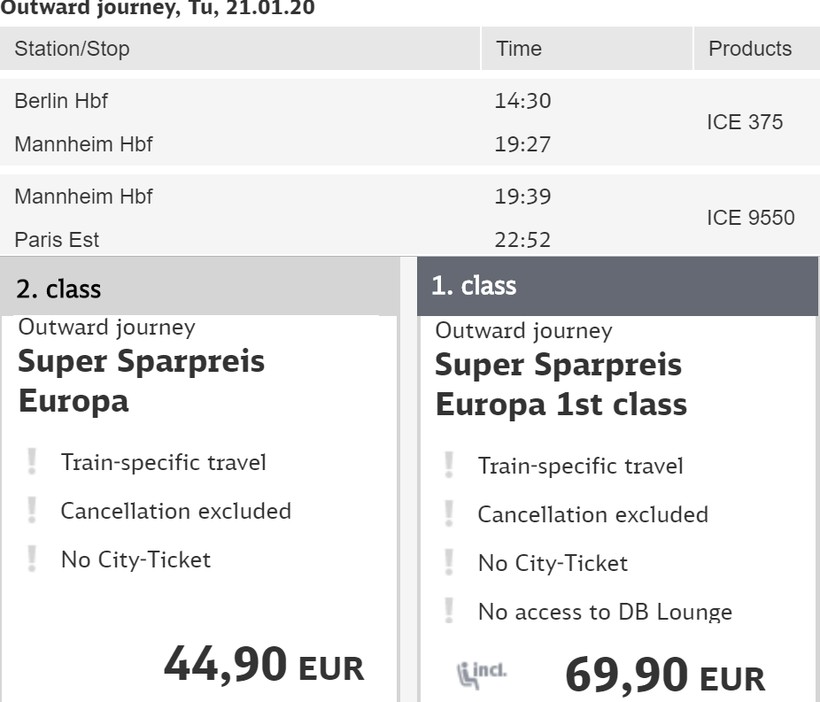Select the 1. class tab
The height and width of the screenshot is (702, 820).
617,286
